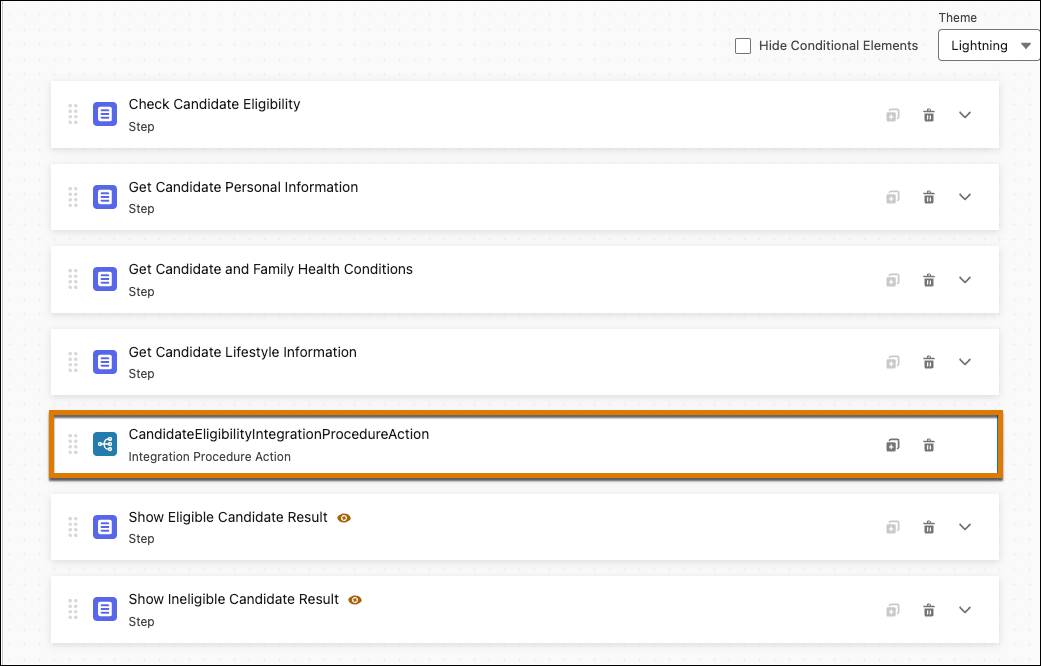Click the Get Candidate Personal Information step icon
Image resolution: width=1041 pixels, height=666 pixels.
point(105,197)
